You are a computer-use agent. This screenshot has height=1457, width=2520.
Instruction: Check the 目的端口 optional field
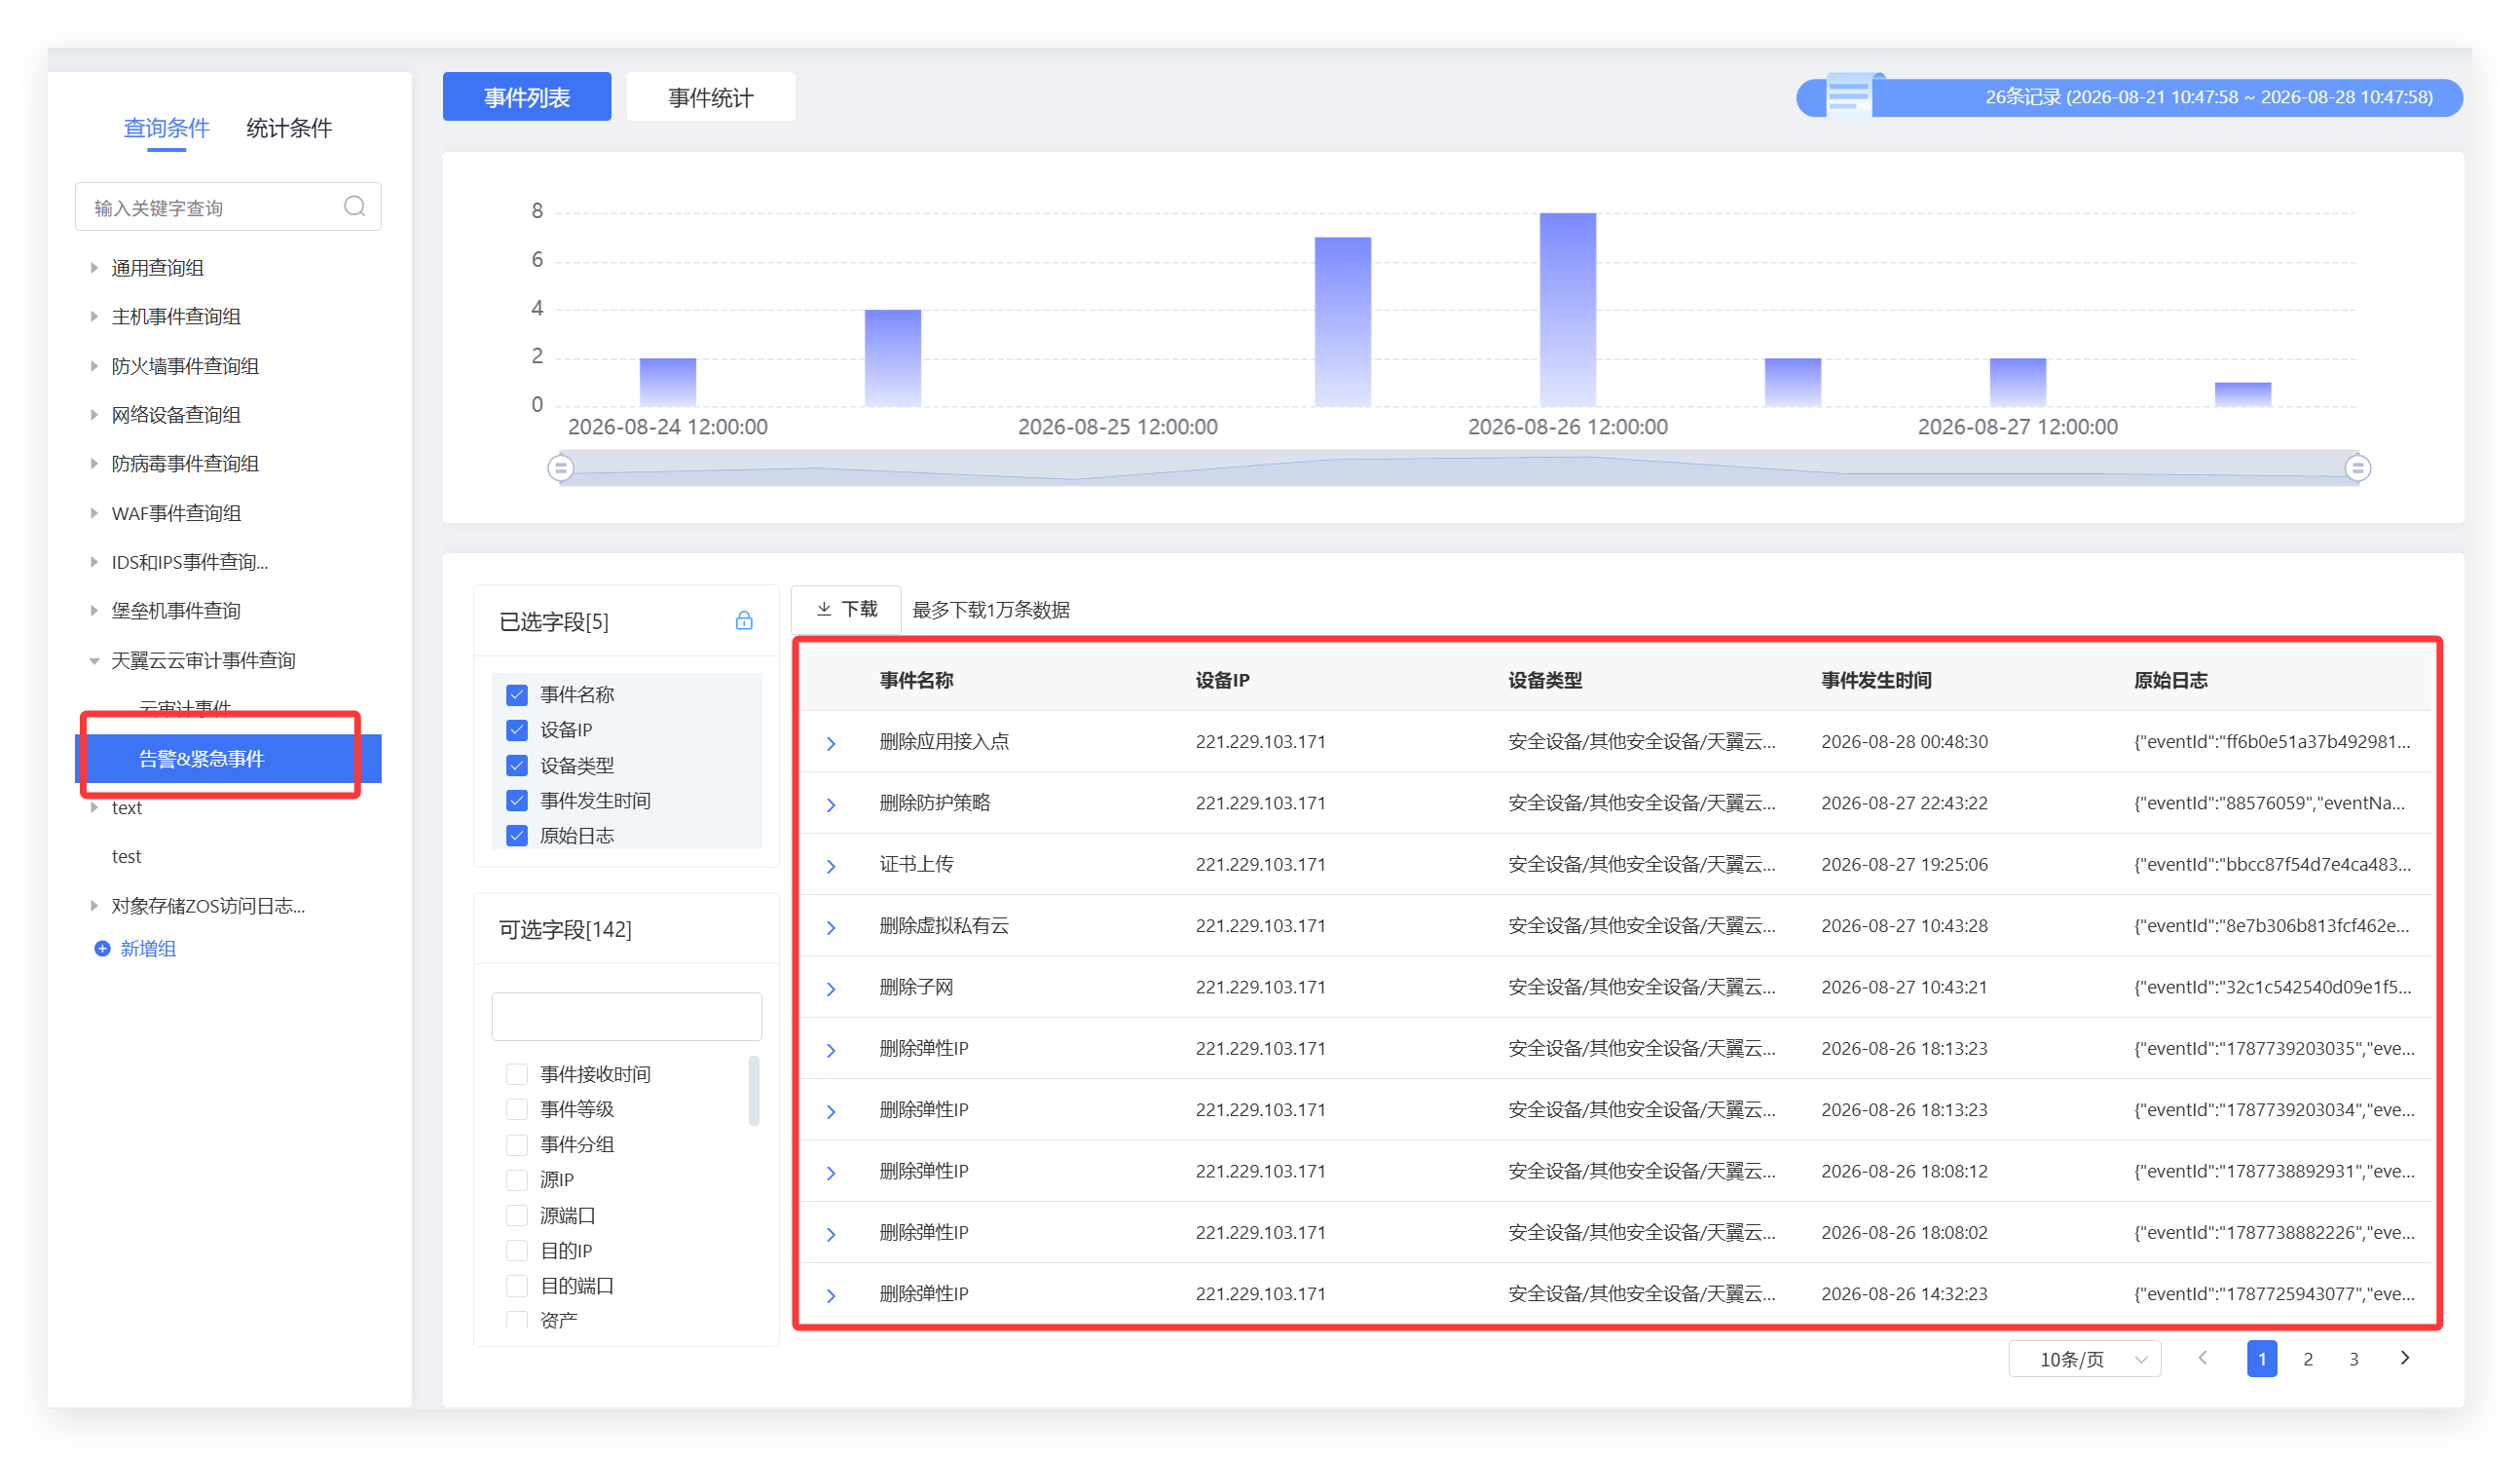[x=517, y=1285]
